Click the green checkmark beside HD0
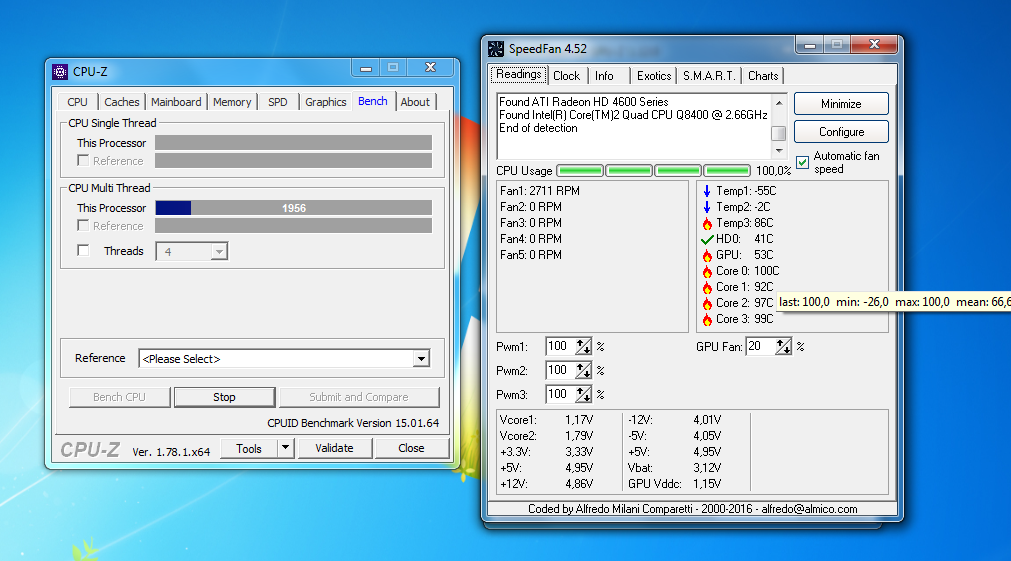The height and width of the screenshot is (561, 1011). 707,239
